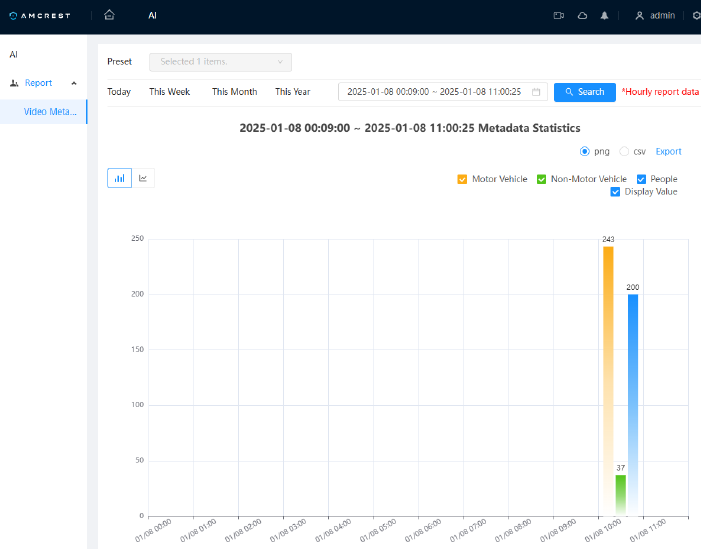Click the admin user icon
This screenshot has width=701, height=551.
tap(639, 16)
